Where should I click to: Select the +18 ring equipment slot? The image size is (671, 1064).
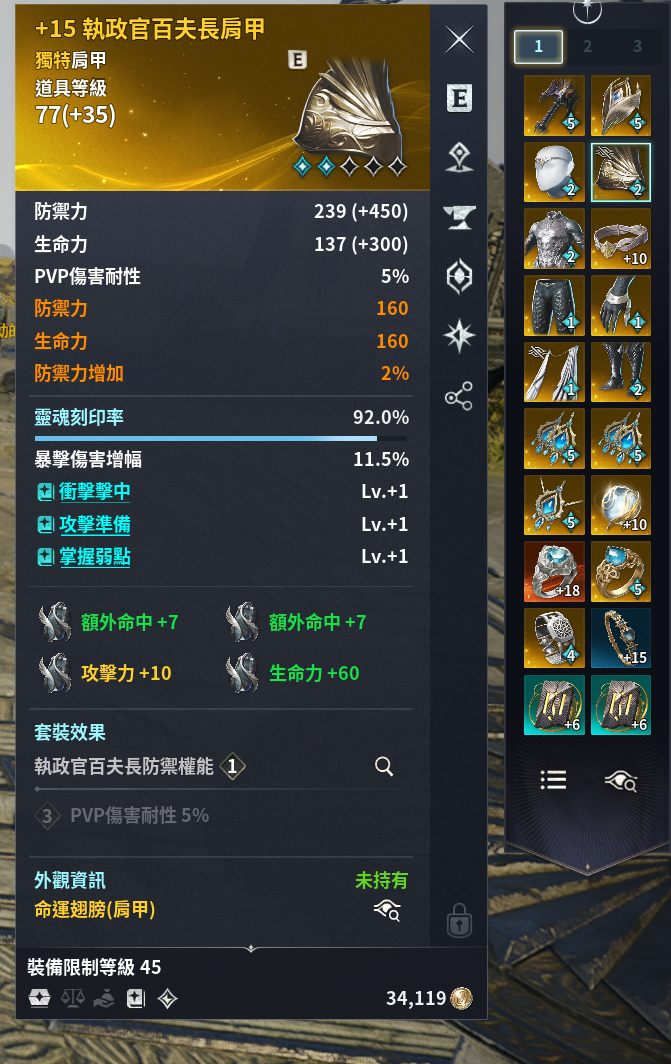pyautogui.click(x=554, y=571)
